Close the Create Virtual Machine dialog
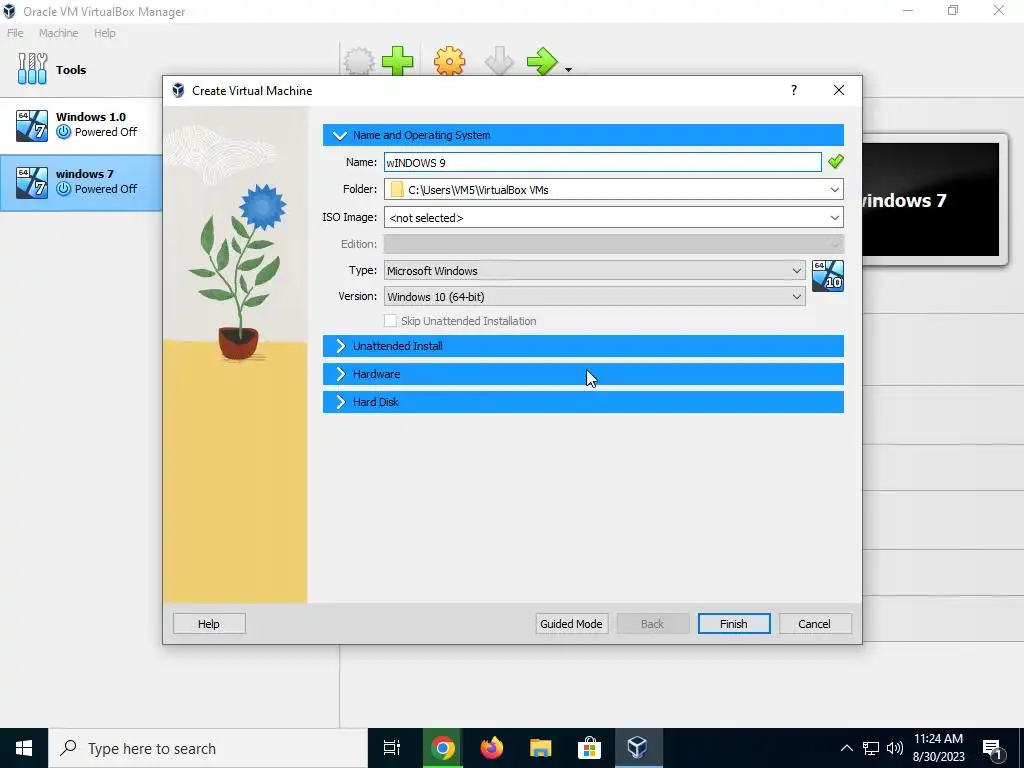 point(839,90)
